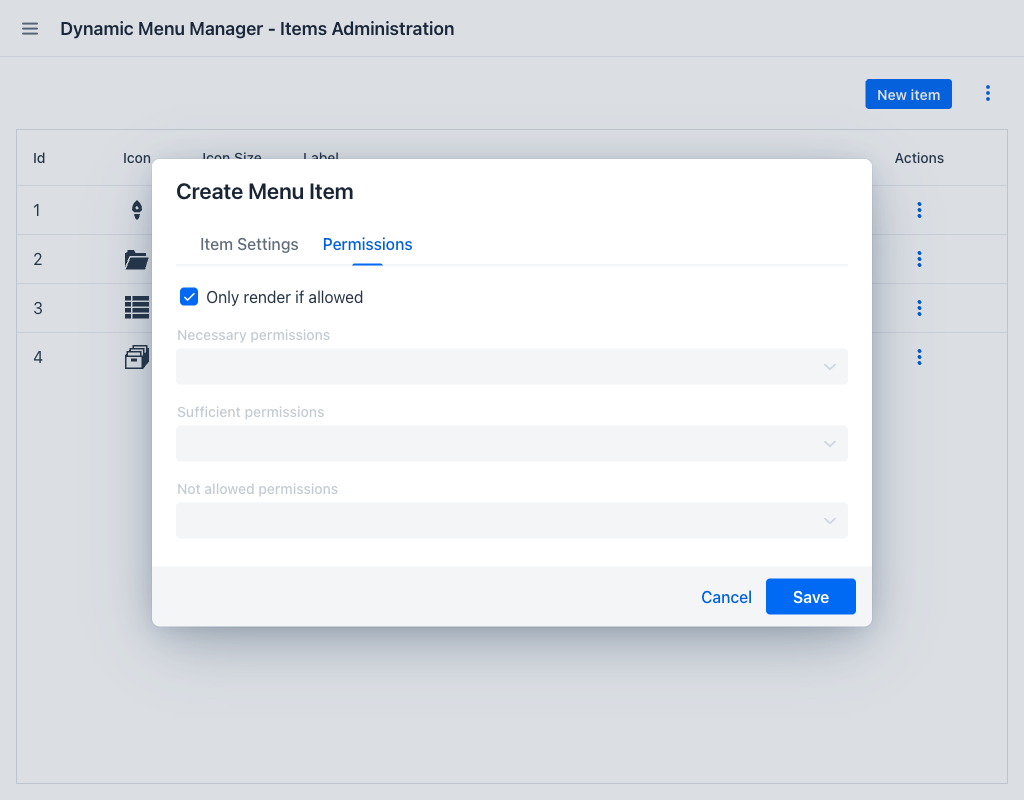Viewport: 1024px width, 800px height.
Task: Open the page overflow menu beside New item
Action: point(987,93)
